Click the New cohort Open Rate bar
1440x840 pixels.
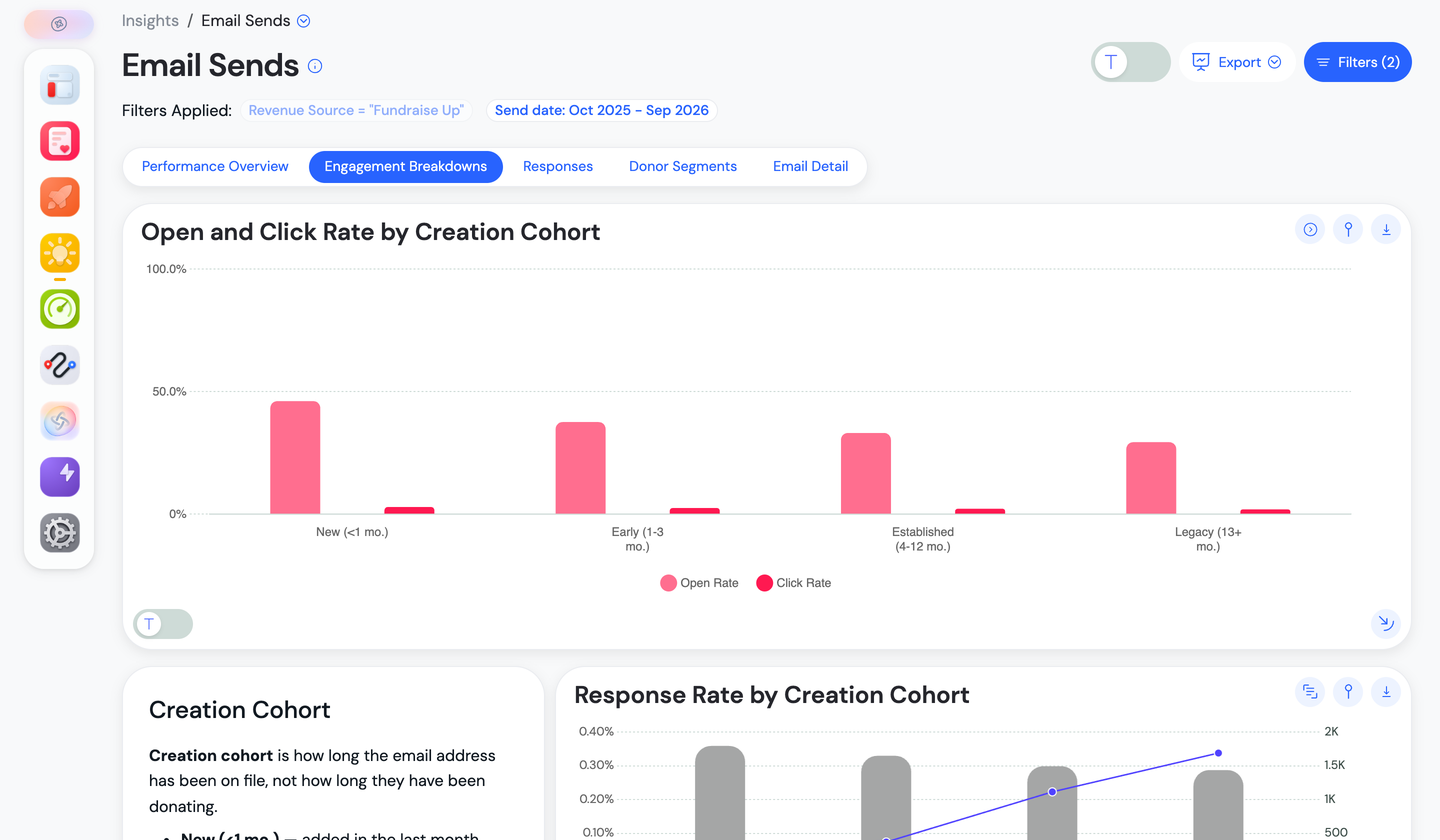click(x=295, y=458)
